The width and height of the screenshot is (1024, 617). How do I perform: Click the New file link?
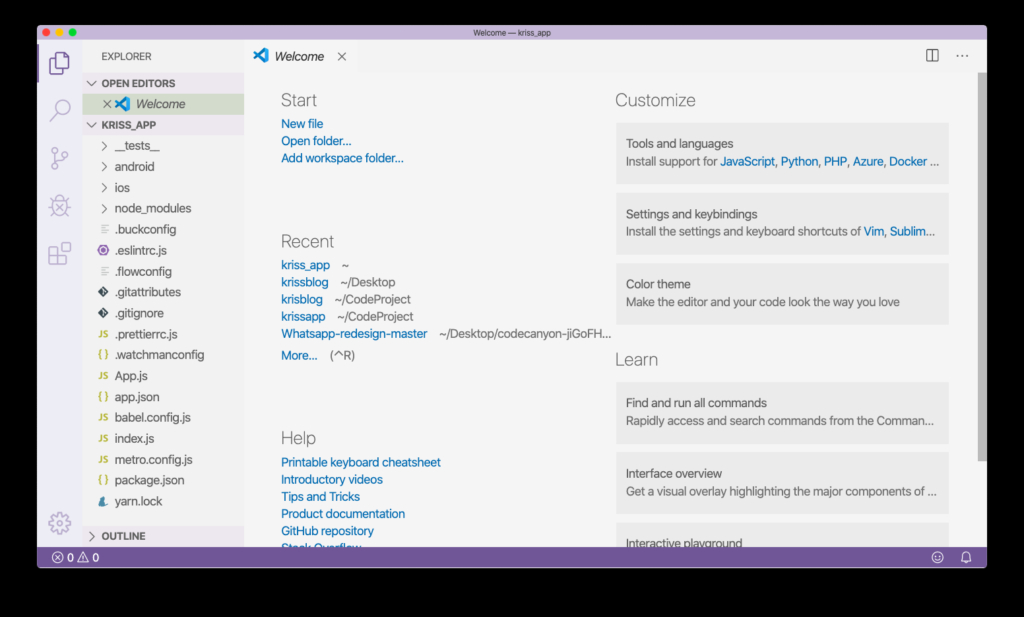point(302,124)
